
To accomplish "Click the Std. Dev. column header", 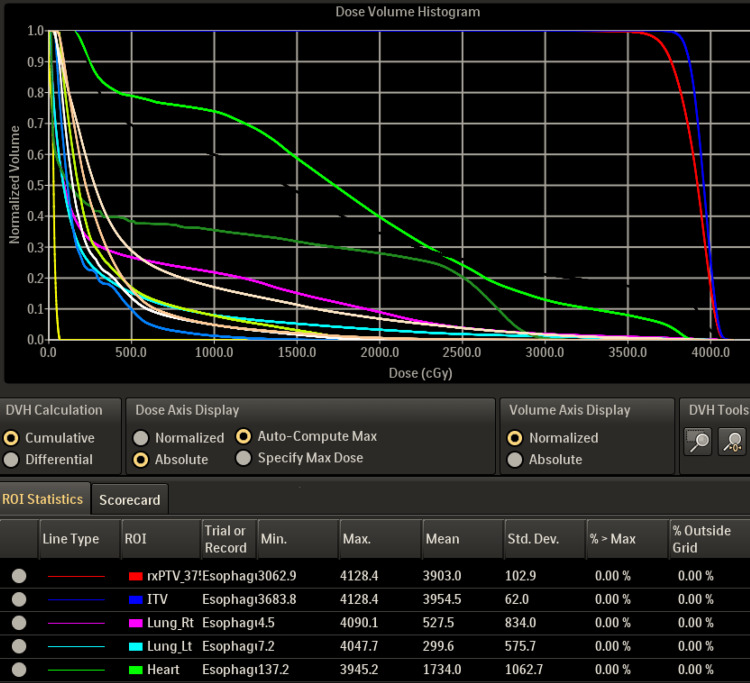I will click(x=546, y=539).
